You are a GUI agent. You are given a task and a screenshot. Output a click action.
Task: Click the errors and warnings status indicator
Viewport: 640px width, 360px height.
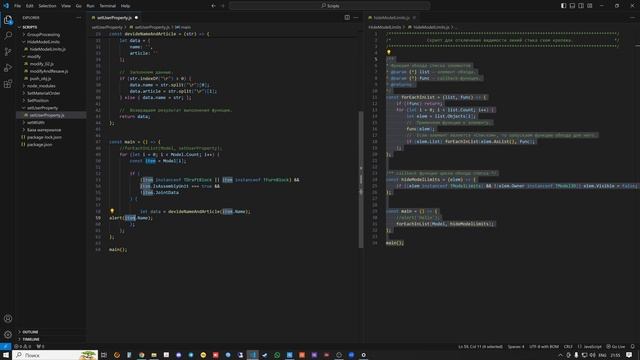(22, 346)
